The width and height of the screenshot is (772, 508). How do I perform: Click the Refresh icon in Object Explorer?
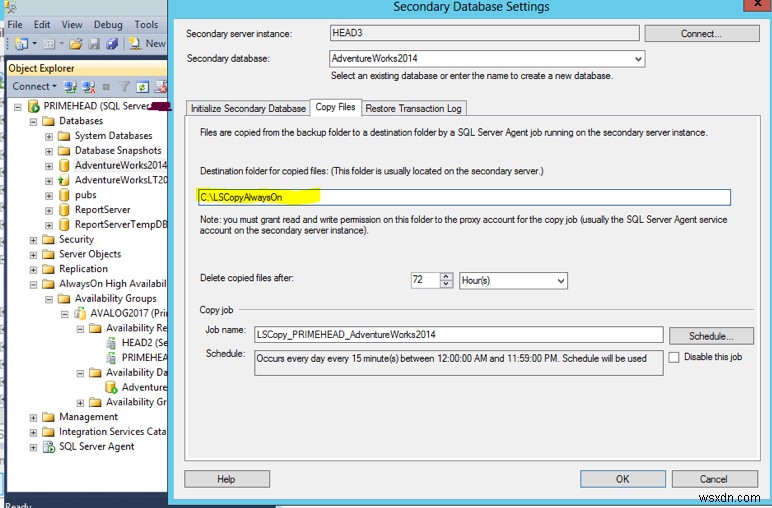(142, 87)
